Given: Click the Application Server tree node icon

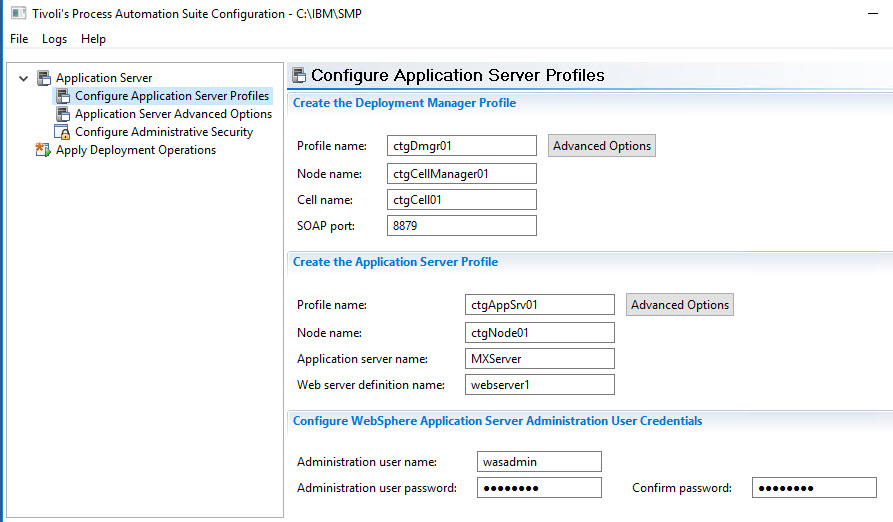Looking at the screenshot, I should coord(44,78).
